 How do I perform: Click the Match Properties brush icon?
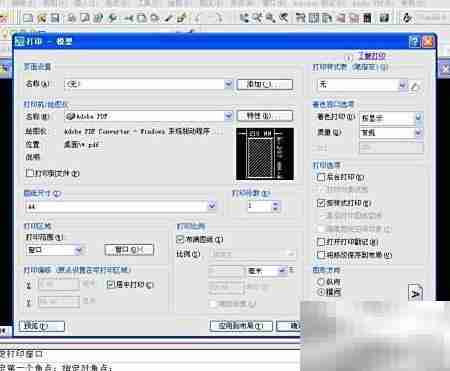168,18
